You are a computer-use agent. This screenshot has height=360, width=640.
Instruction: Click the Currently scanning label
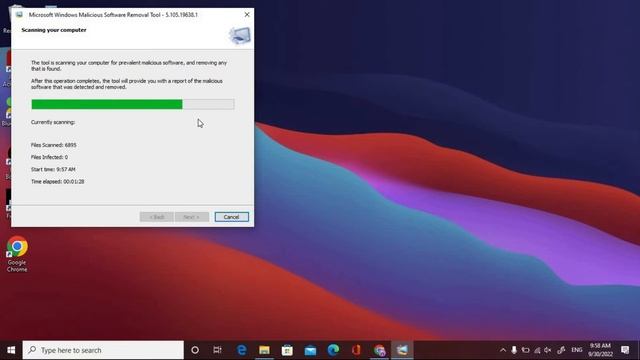click(x=53, y=122)
